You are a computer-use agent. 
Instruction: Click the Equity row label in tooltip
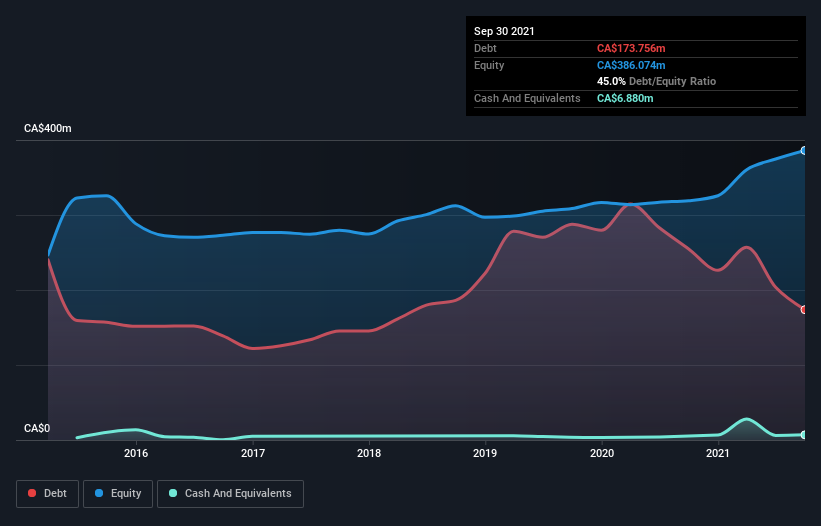(x=489, y=65)
